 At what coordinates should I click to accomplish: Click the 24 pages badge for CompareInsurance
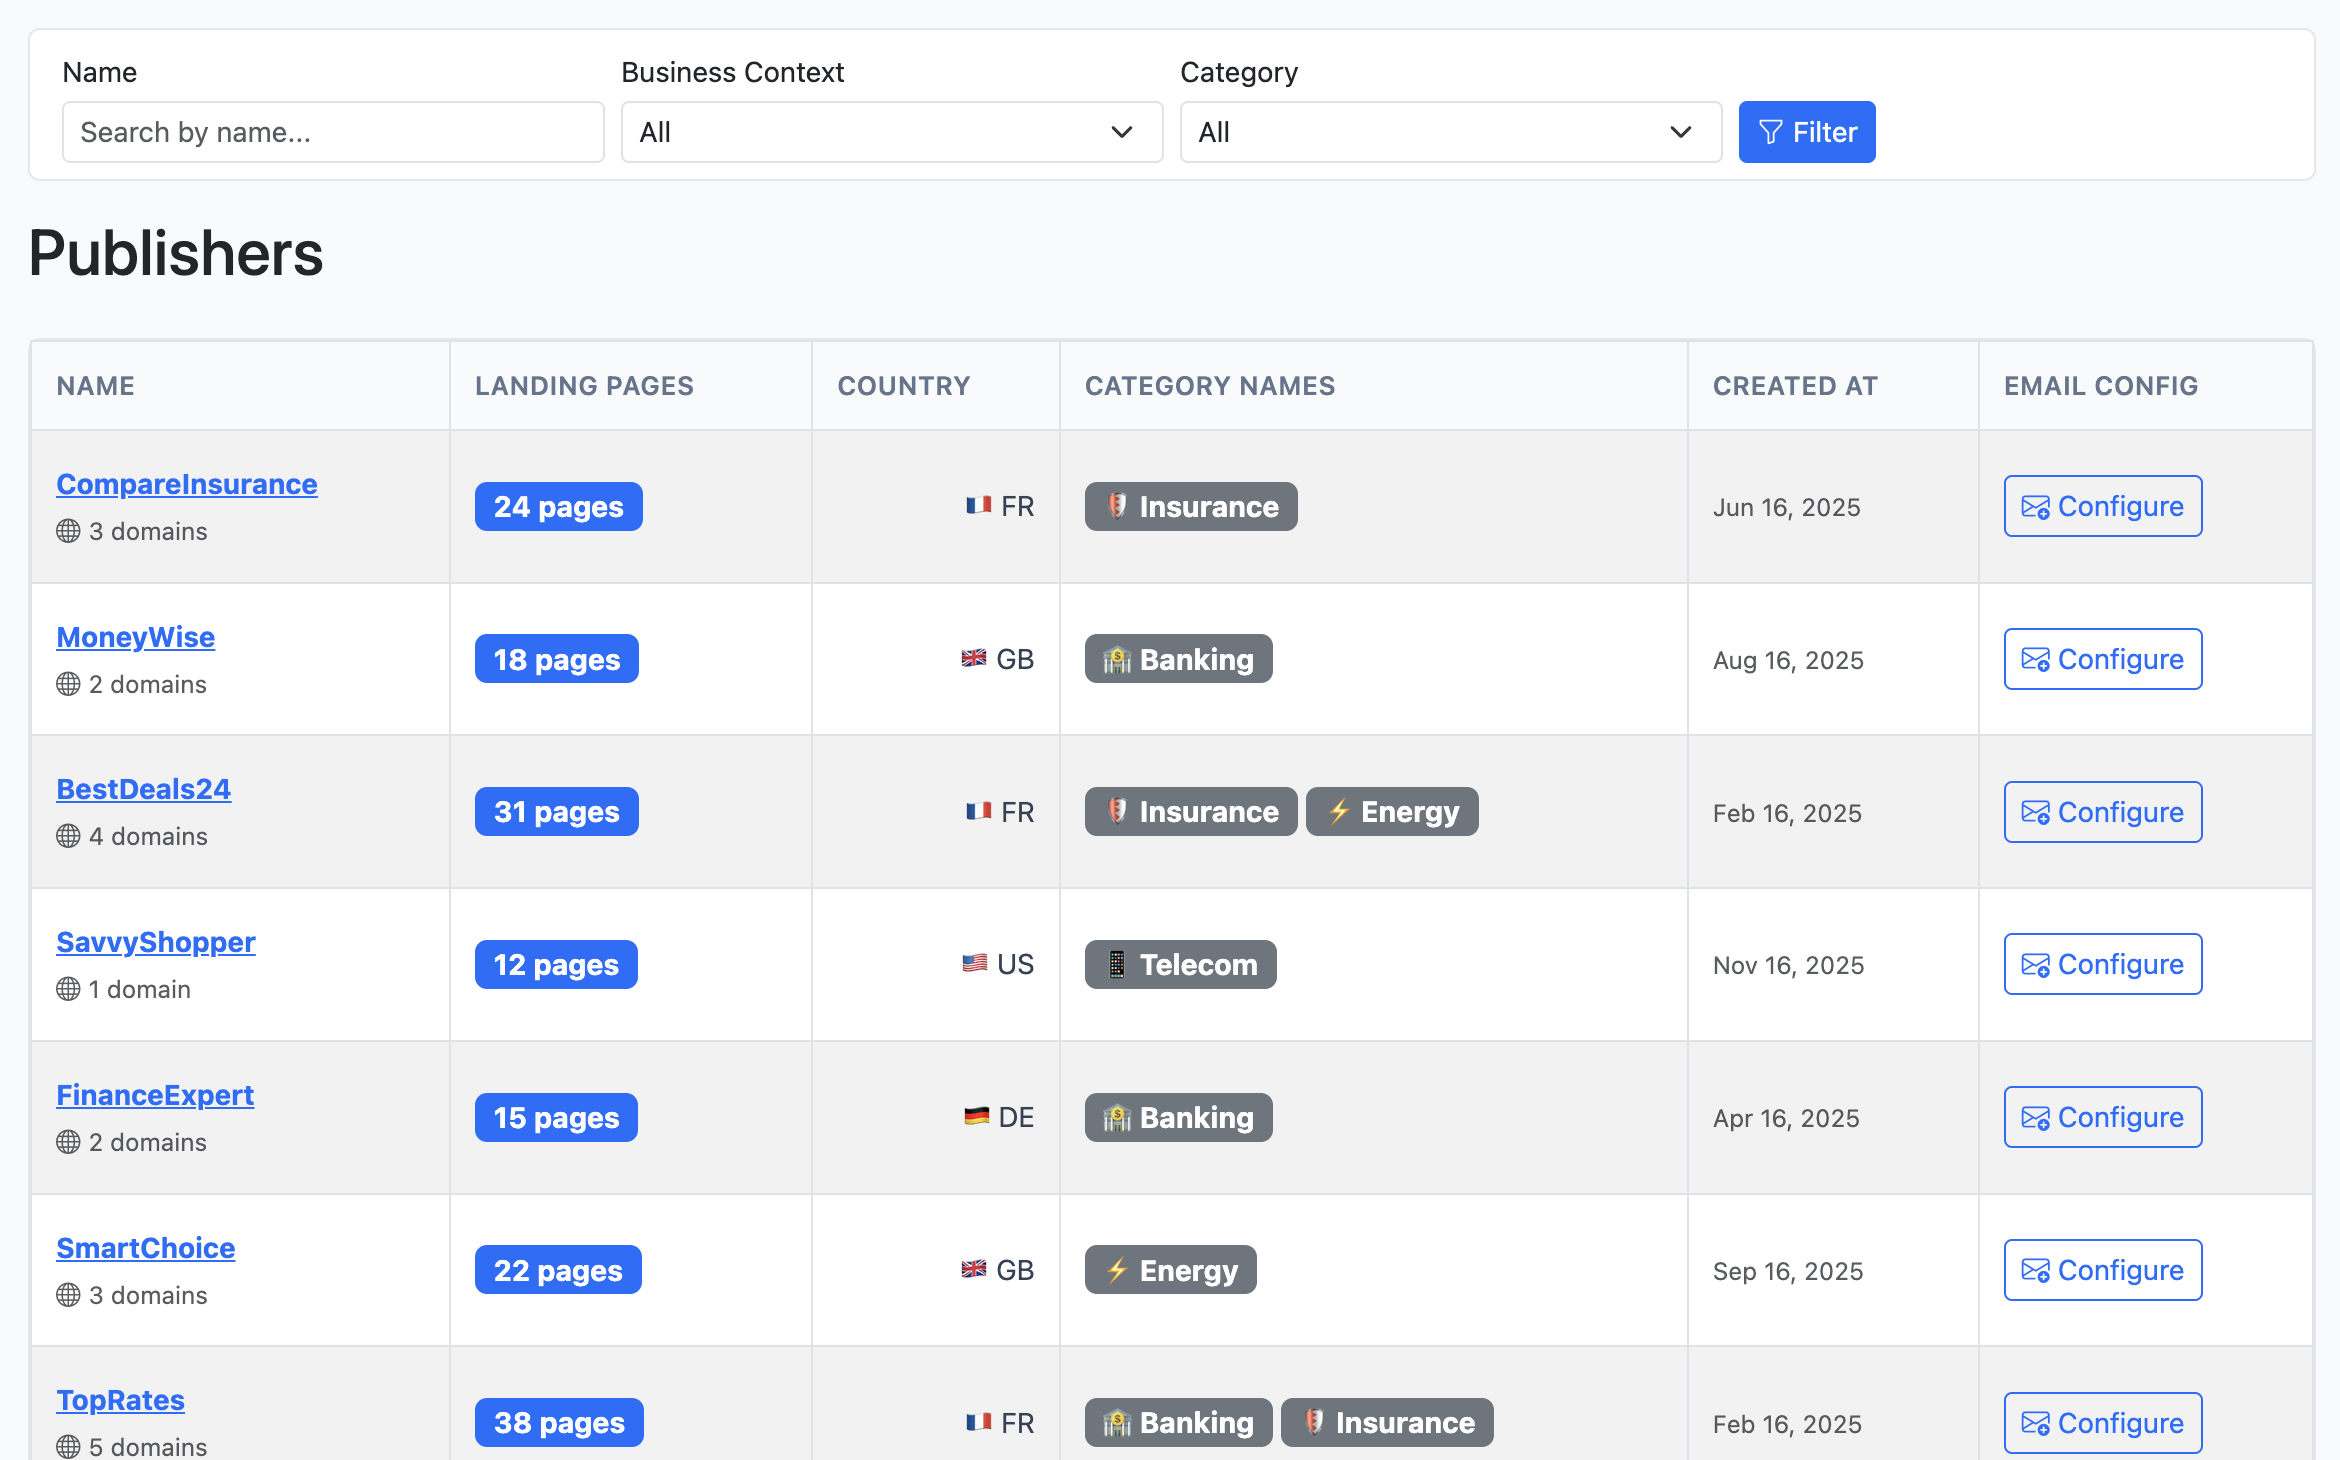(558, 506)
